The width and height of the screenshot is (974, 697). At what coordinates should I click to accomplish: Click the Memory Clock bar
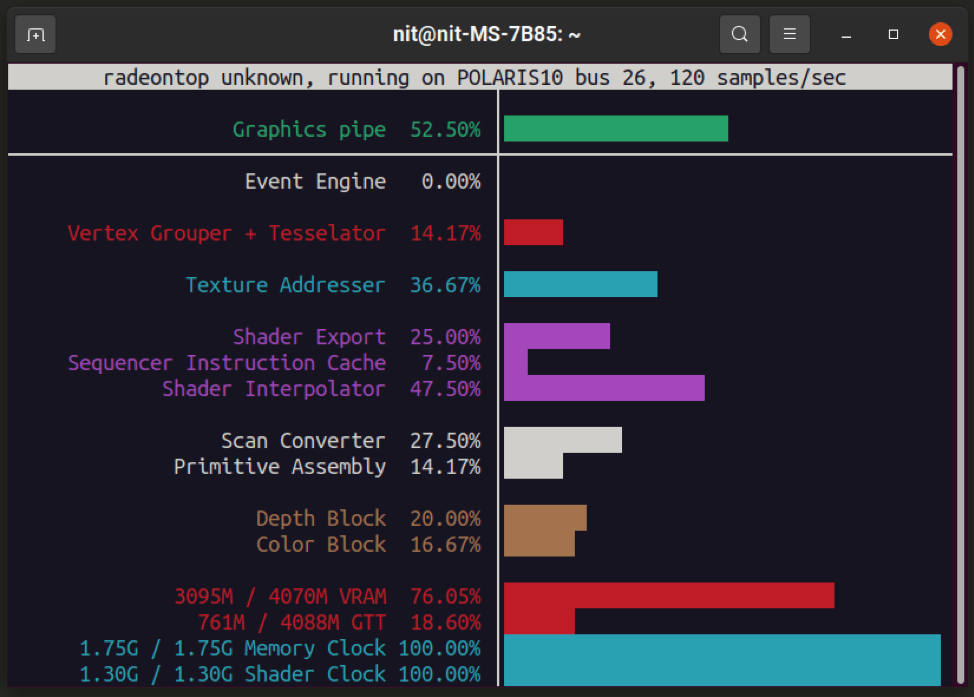tap(720, 648)
